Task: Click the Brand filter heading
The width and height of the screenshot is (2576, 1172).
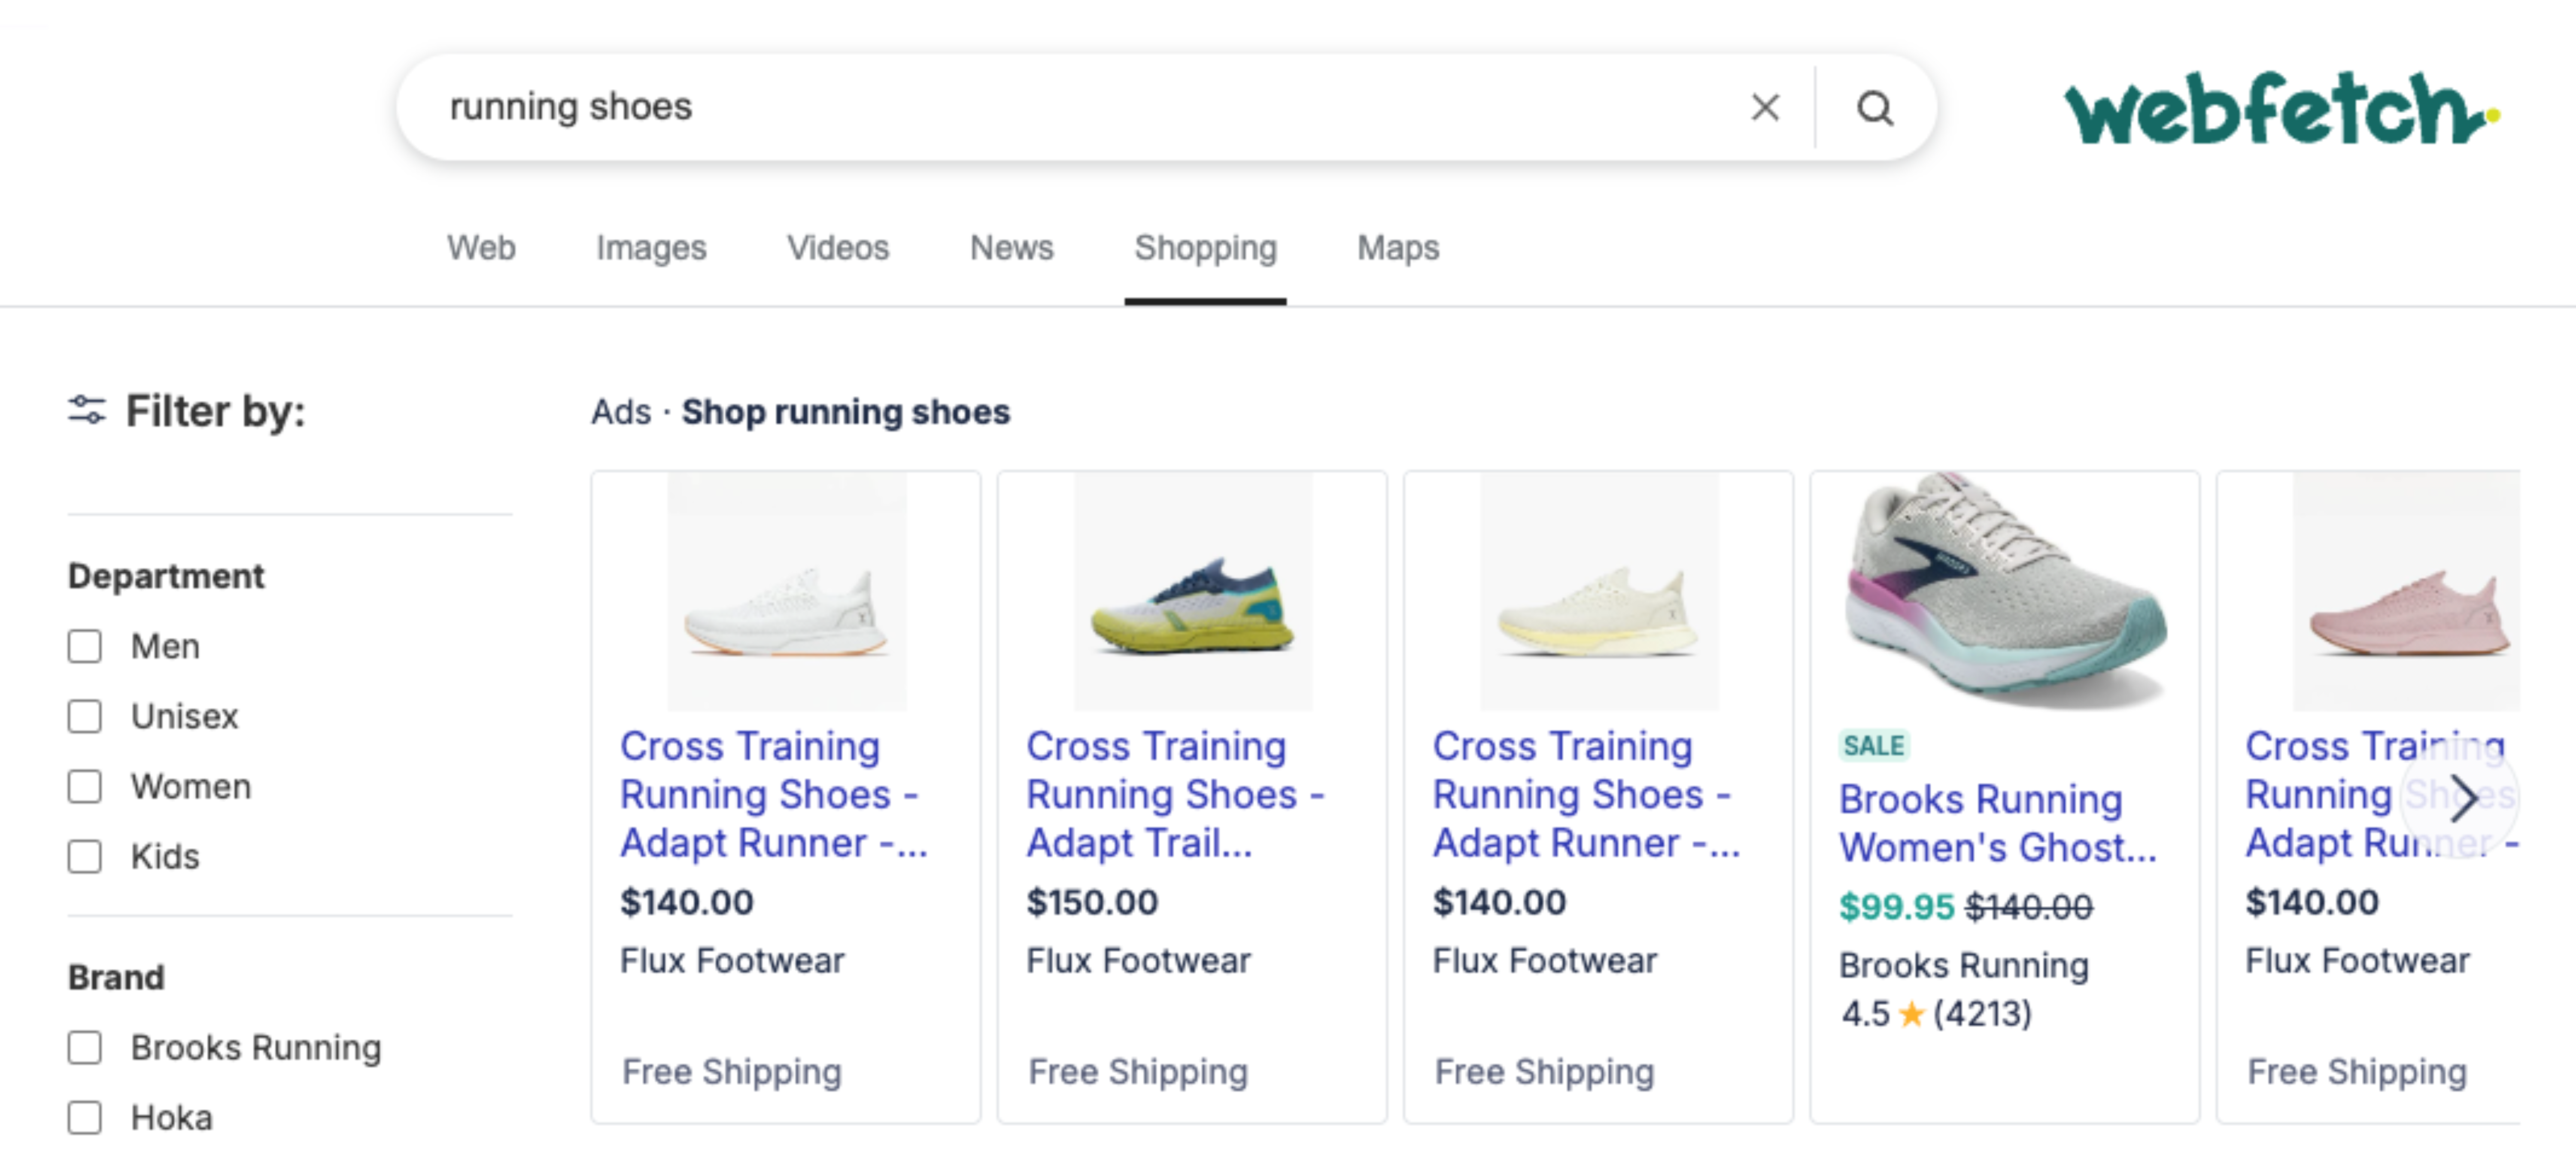Action: click(x=116, y=977)
